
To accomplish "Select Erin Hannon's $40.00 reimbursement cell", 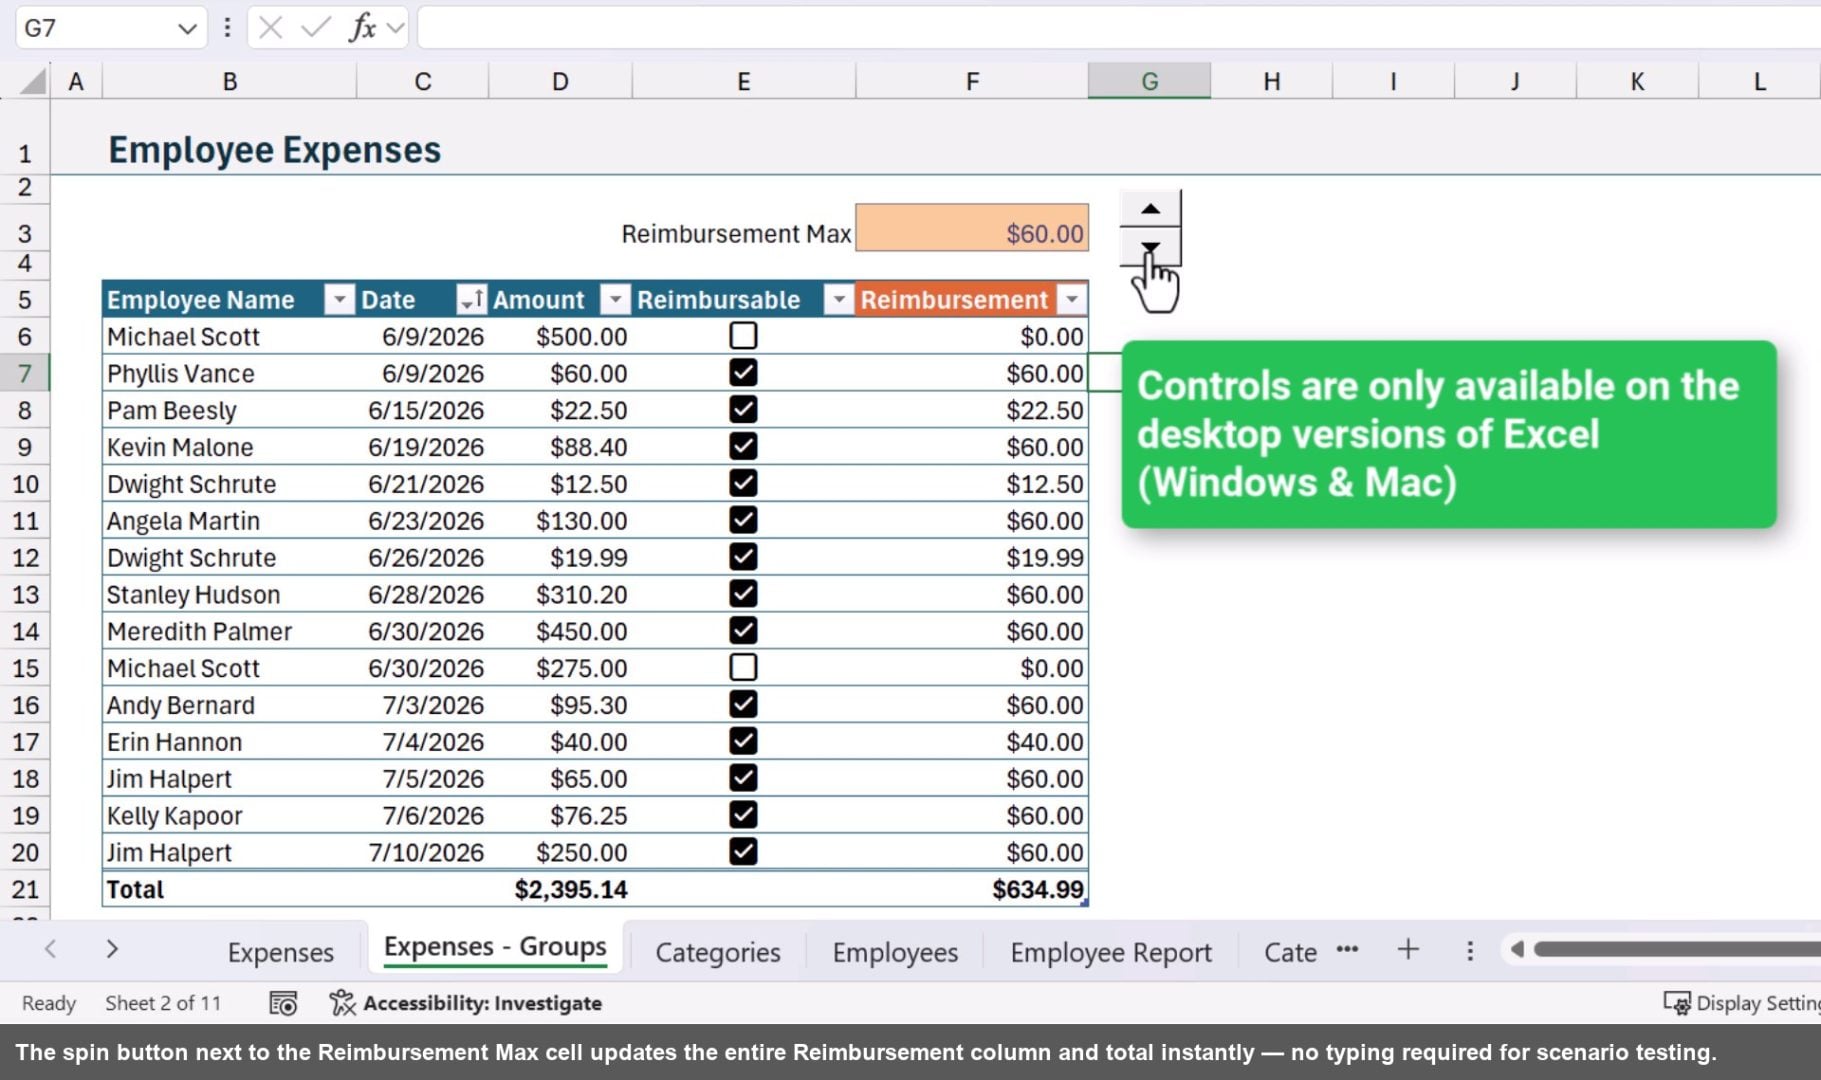I will 972,742.
